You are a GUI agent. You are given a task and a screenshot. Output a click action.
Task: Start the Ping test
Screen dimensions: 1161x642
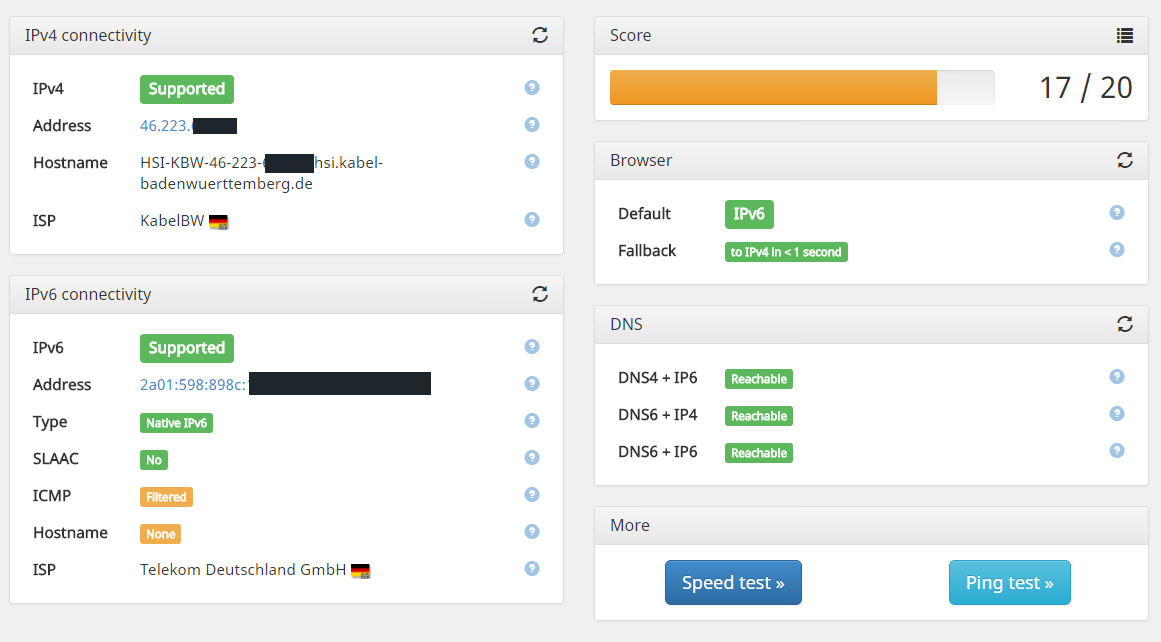pos(1009,583)
